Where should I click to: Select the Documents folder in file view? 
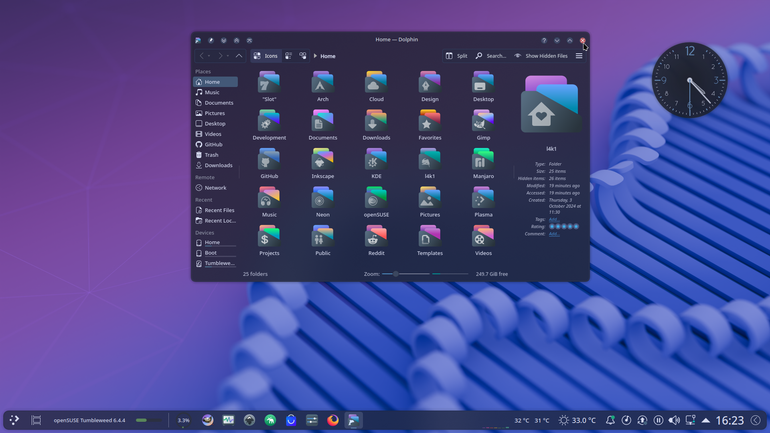click(323, 125)
